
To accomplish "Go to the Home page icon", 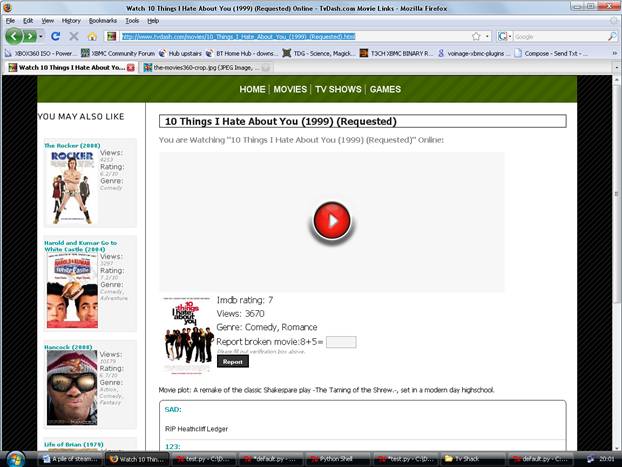I will coord(92,37).
